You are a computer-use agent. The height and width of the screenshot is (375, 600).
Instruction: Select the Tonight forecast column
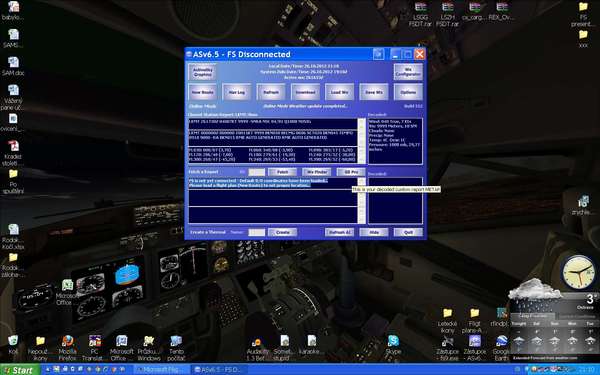pos(519,337)
